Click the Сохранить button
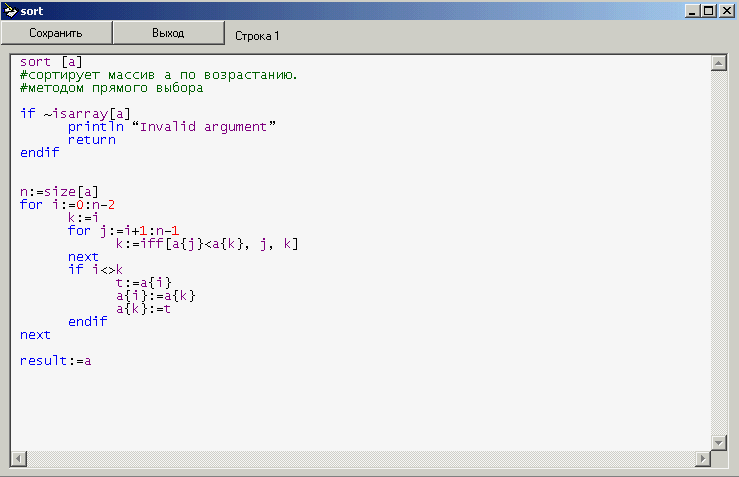Viewport: 739px width, 477px height. click(x=56, y=33)
